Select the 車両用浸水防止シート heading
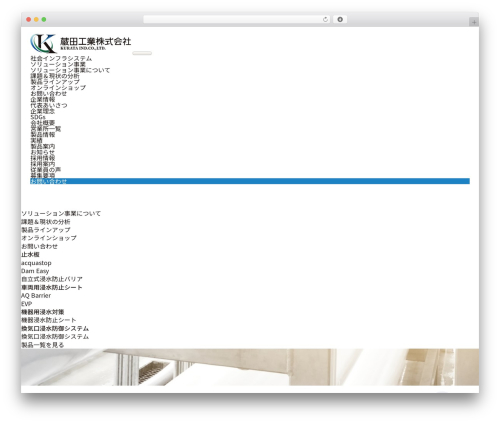The height and width of the screenshot is (423, 500). 52,287
